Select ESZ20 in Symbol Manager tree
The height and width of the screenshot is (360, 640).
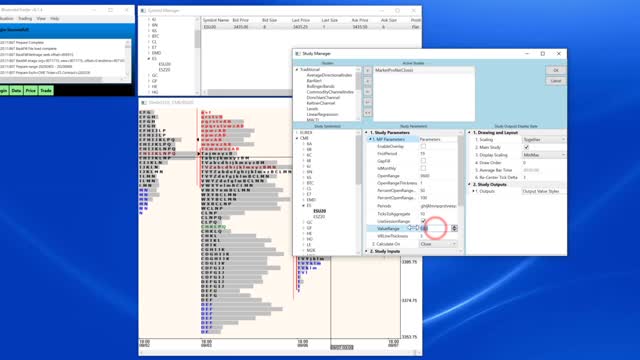pyautogui.click(x=164, y=70)
